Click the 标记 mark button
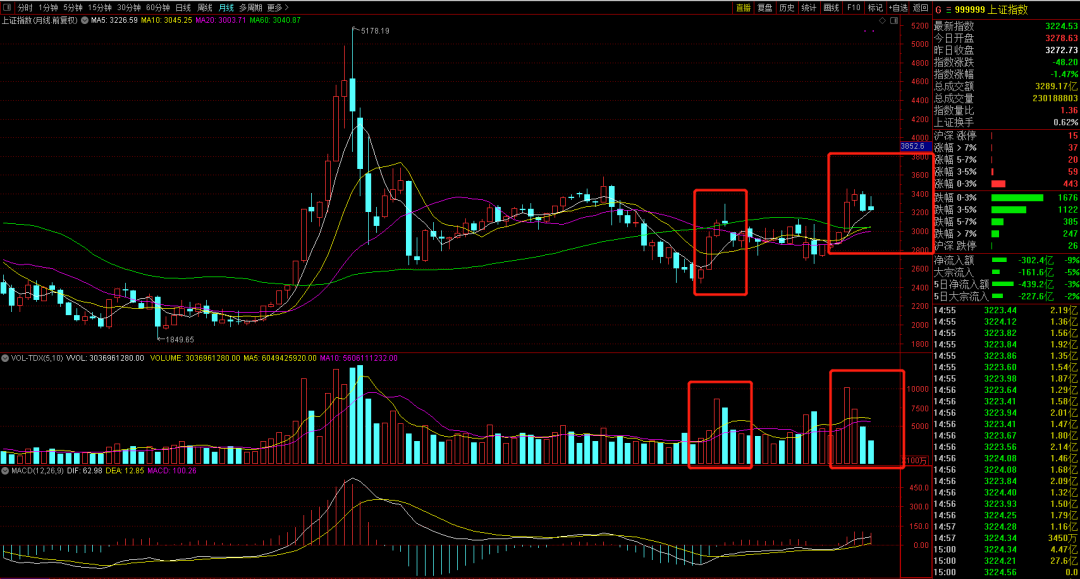 tap(875, 8)
